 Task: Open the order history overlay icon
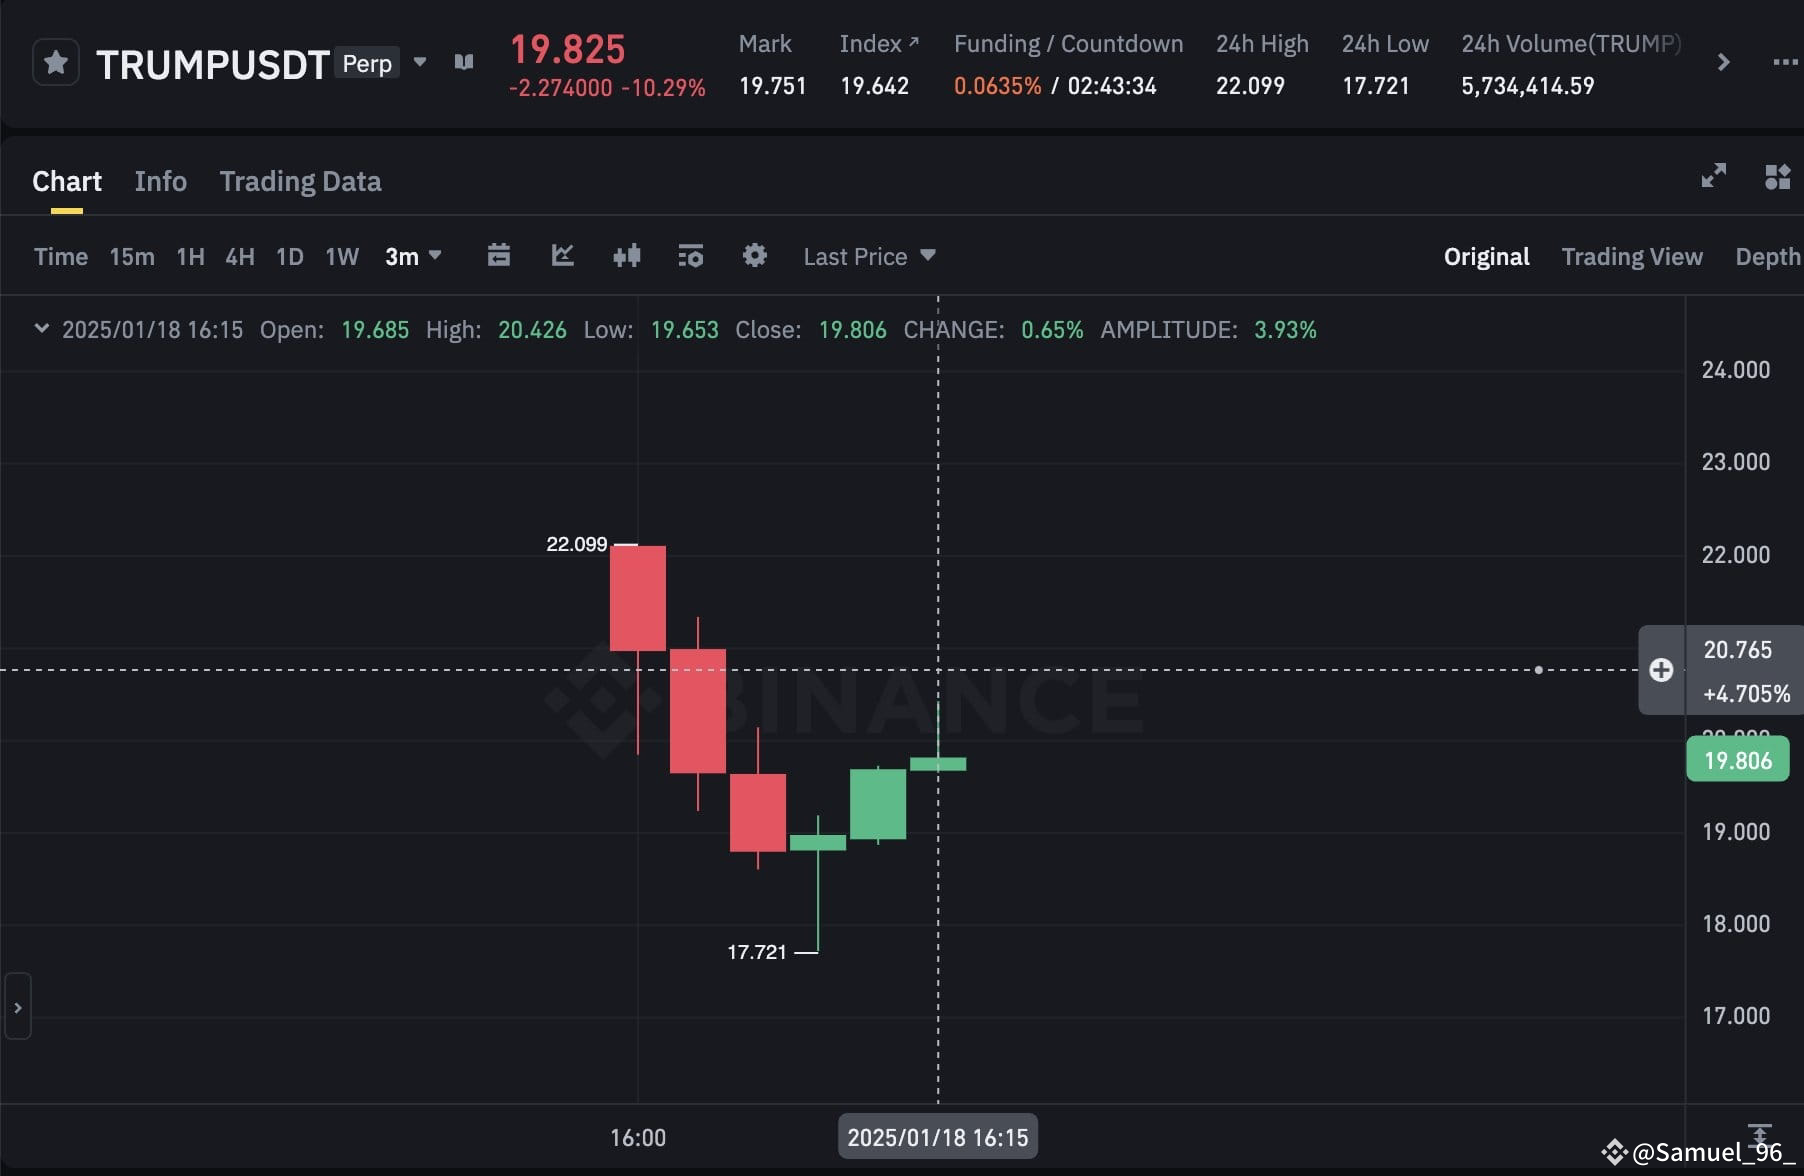point(690,256)
